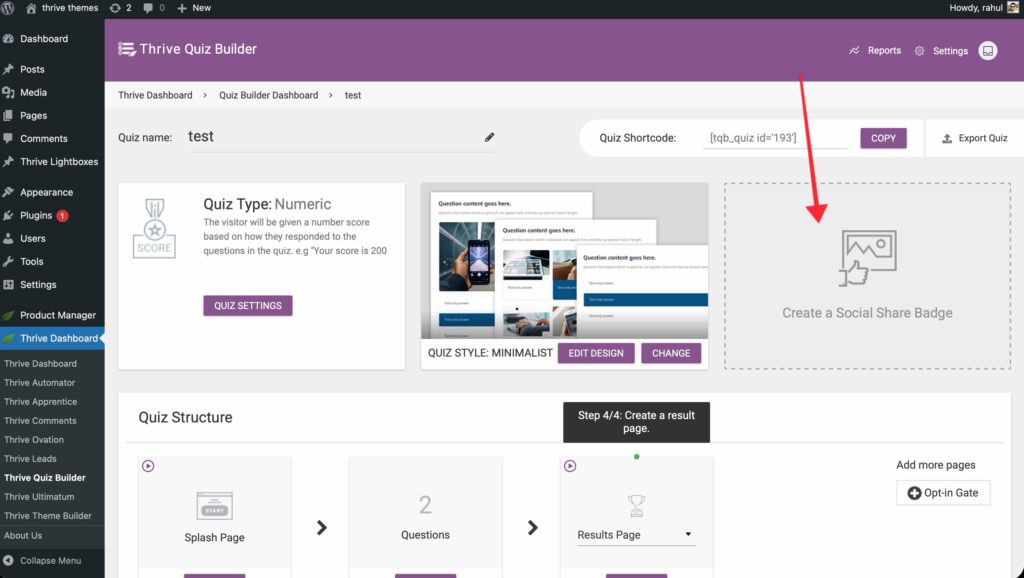Click the WordPress logo in admin bar

click(11, 8)
